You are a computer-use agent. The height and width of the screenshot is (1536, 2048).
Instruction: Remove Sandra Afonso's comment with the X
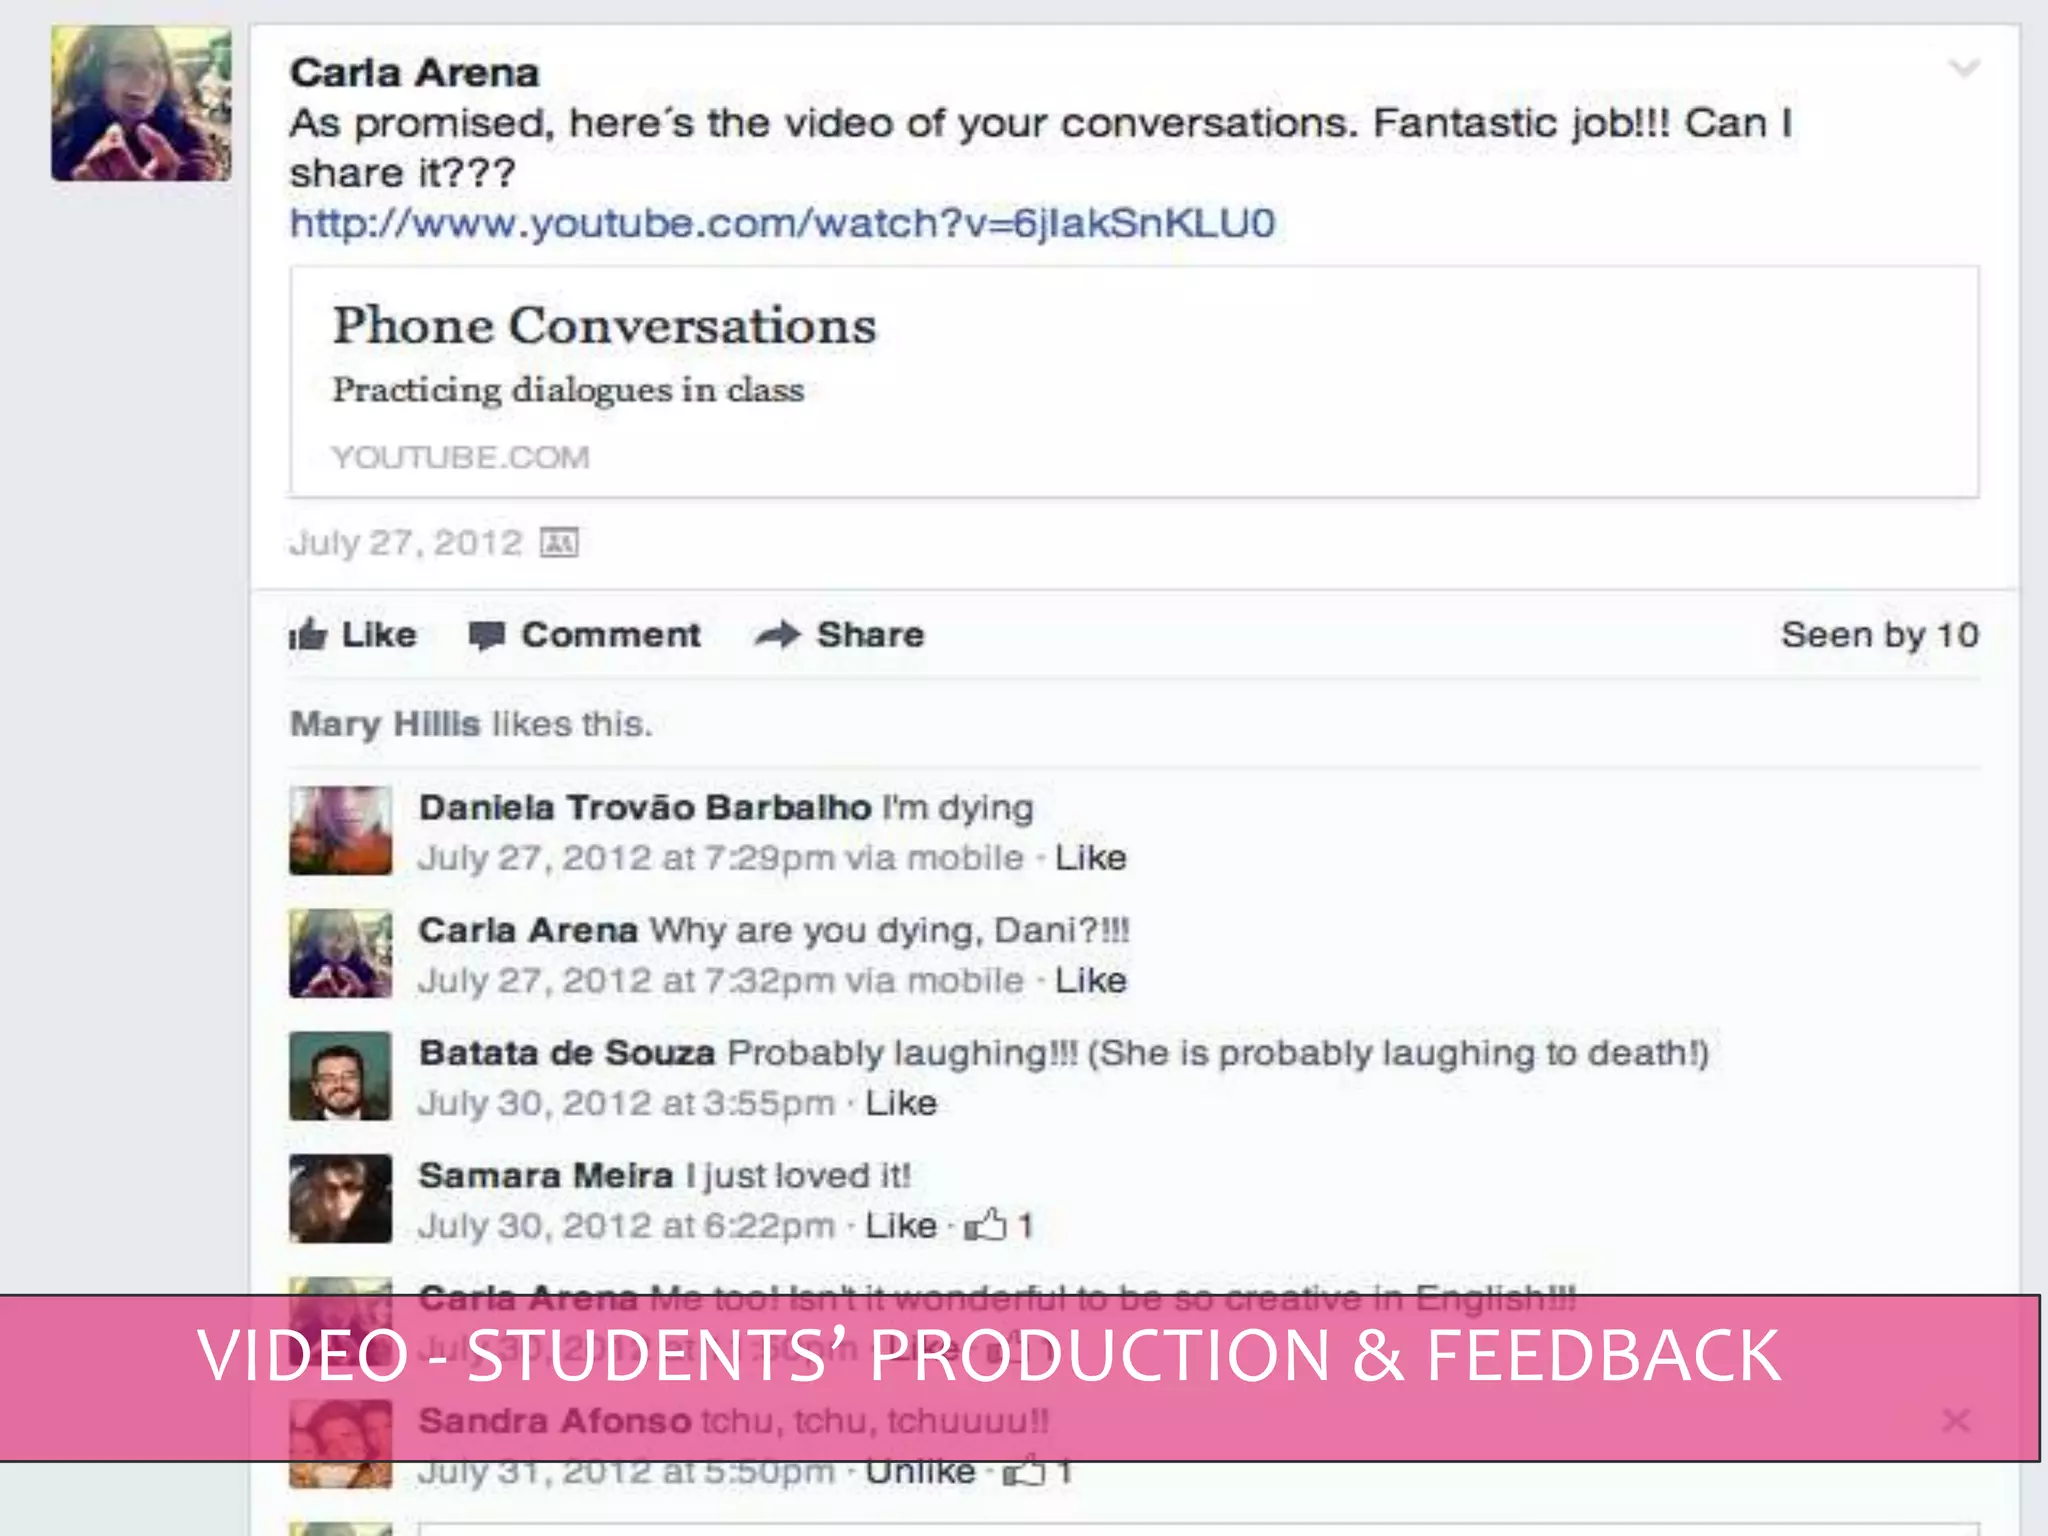(1956, 1420)
